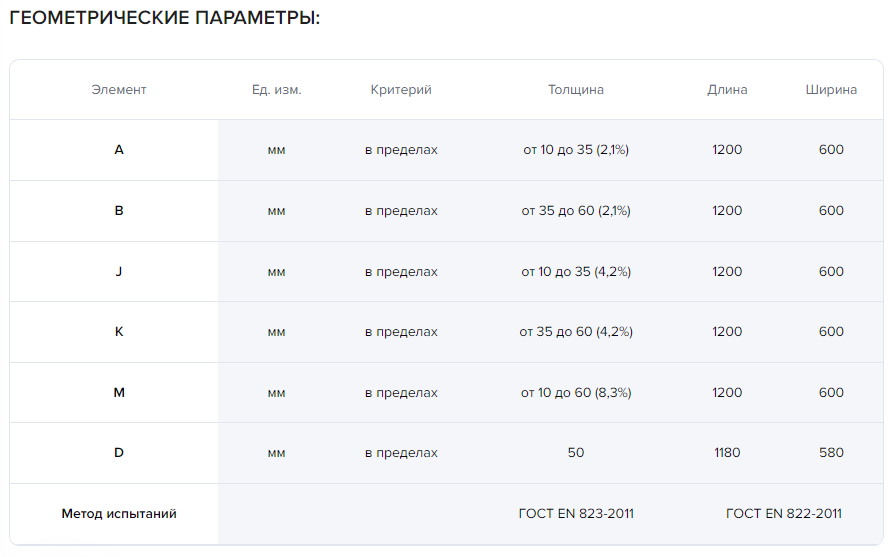Click thickness value 'от 10 до 35 (2,1%)'
The width and height of the screenshot is (896, 557).
[x=576, y=150]
